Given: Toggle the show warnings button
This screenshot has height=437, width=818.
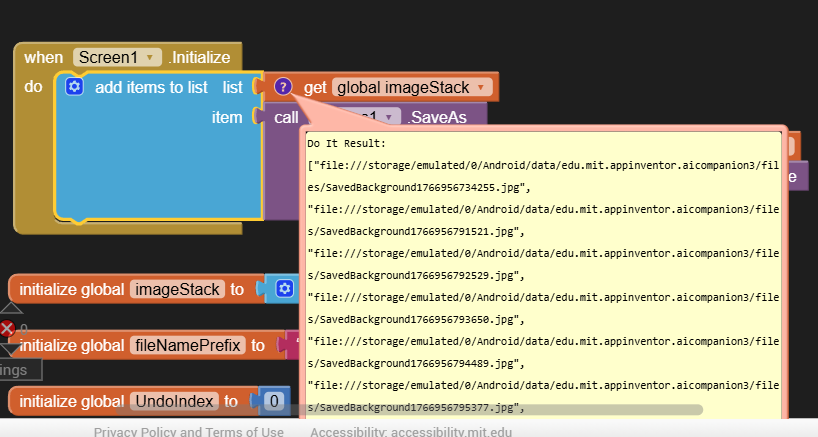Looking at the screenshot, I should tap(18, 369).
